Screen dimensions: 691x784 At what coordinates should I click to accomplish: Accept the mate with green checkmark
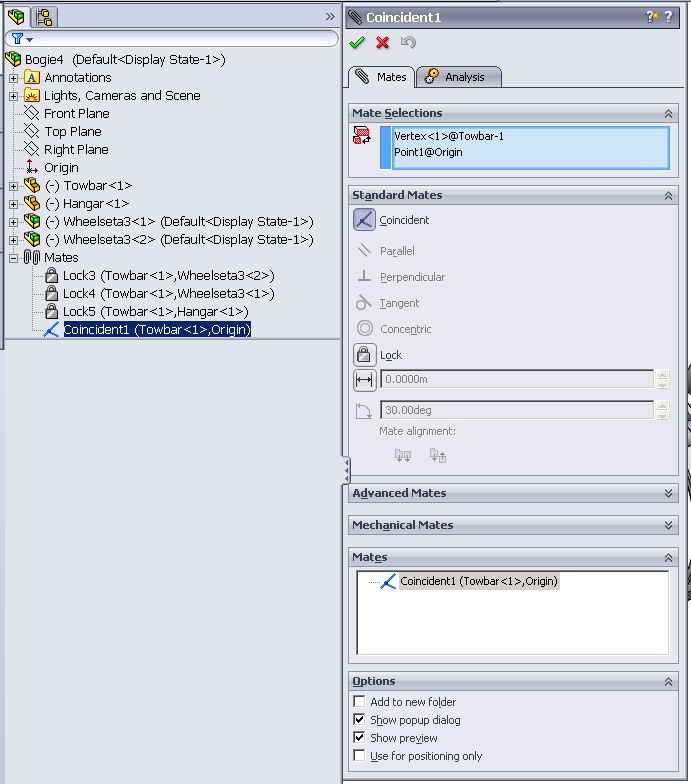point(357,42)
